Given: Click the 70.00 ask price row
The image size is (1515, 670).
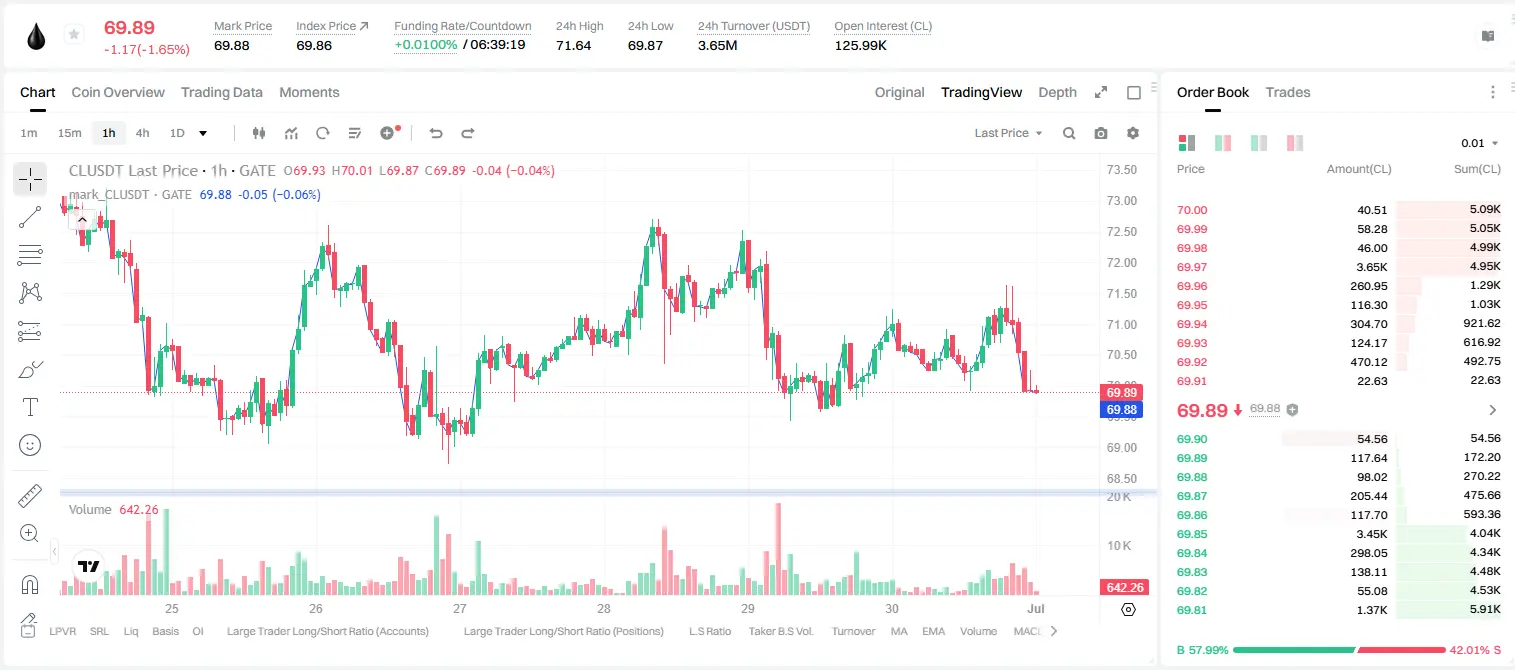Looking at the screenshot, I should (x=1338, y=210).
